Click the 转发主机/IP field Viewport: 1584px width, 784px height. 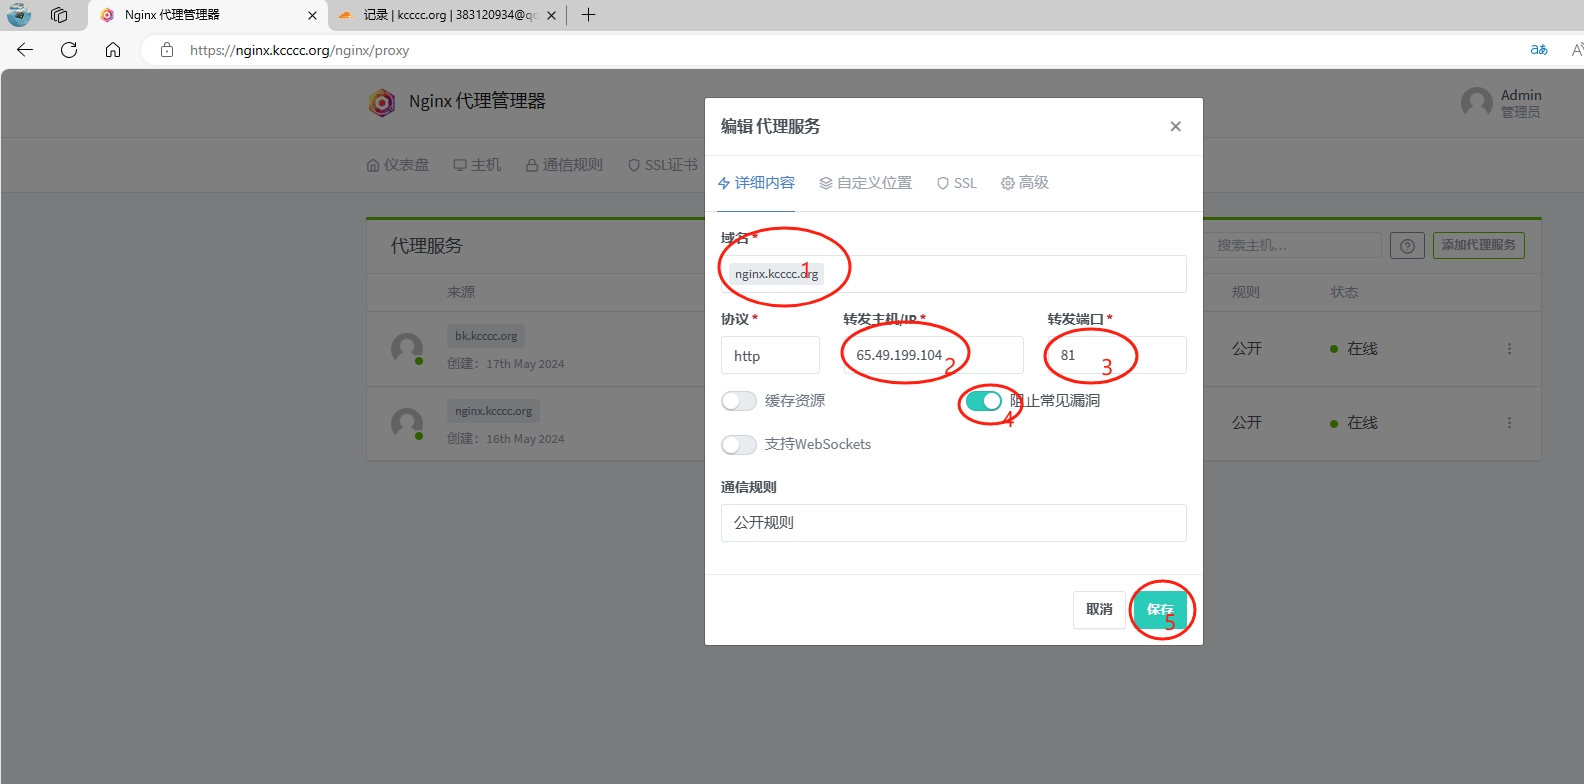(934, 355)
